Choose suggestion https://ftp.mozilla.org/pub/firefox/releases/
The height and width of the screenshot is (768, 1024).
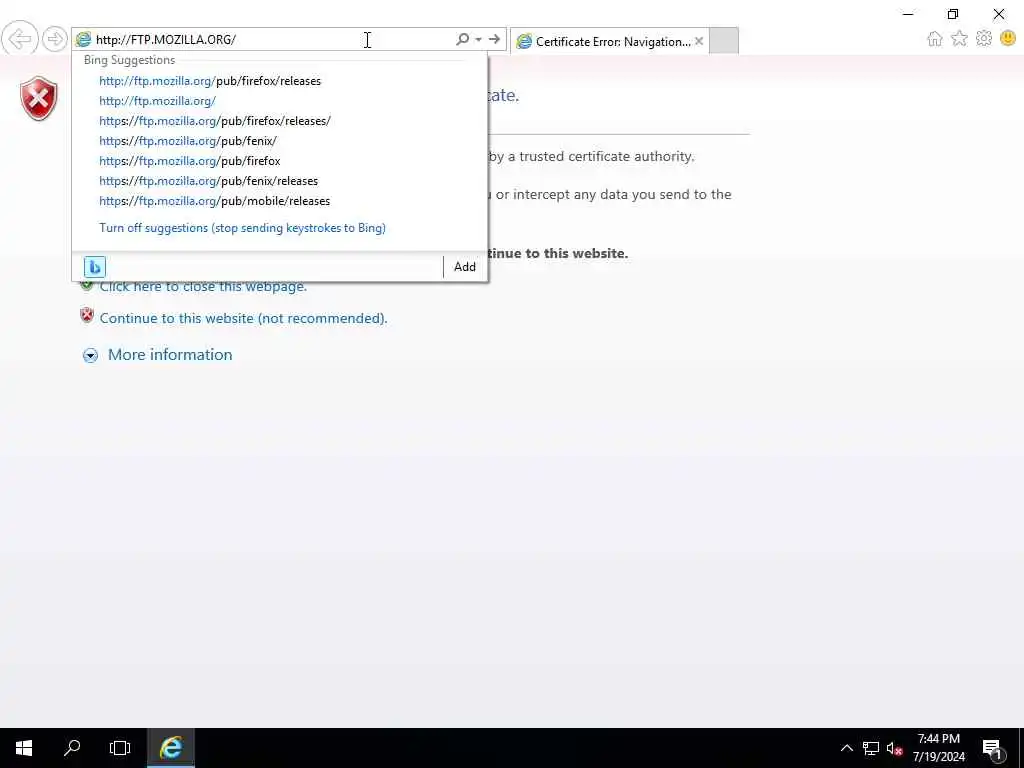click(215, 121)
